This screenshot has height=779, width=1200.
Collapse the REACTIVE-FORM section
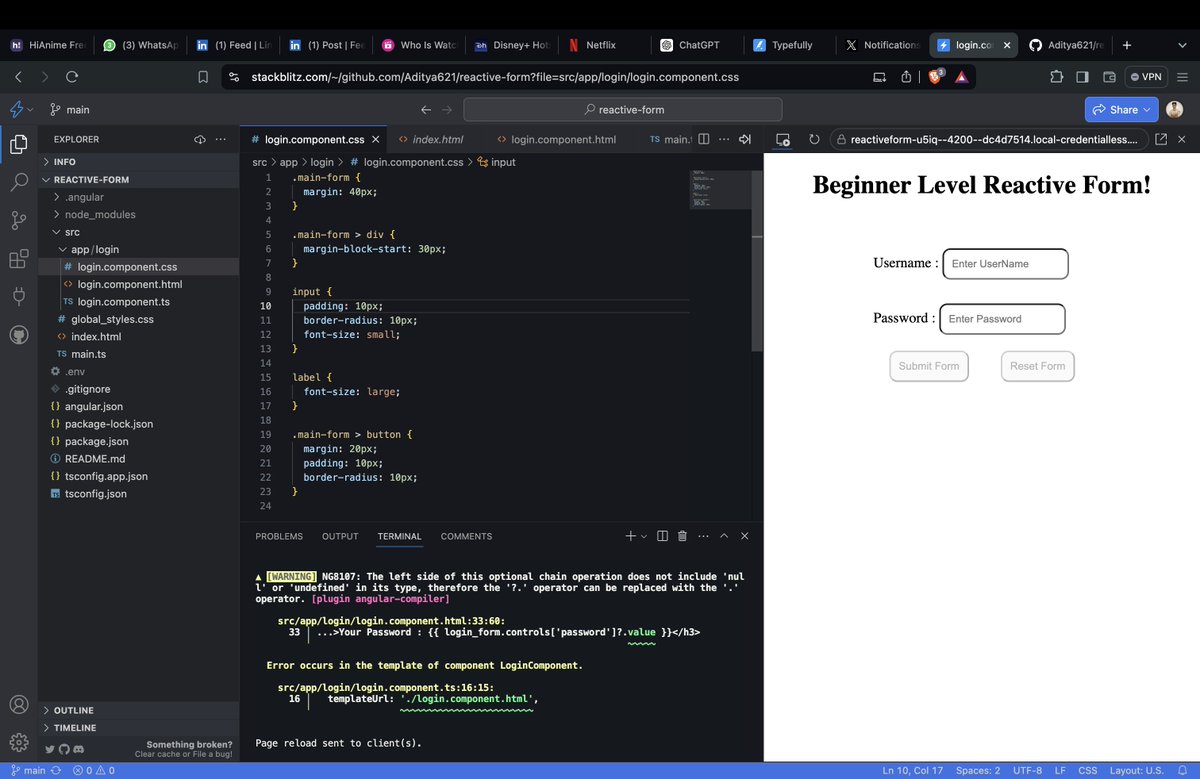coord(139,179)
